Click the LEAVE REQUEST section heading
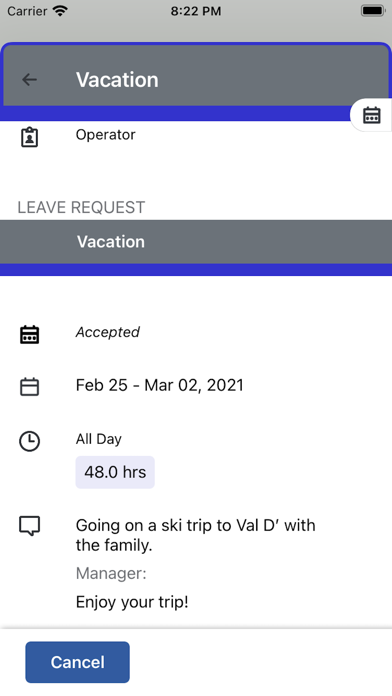 (81, 207)
